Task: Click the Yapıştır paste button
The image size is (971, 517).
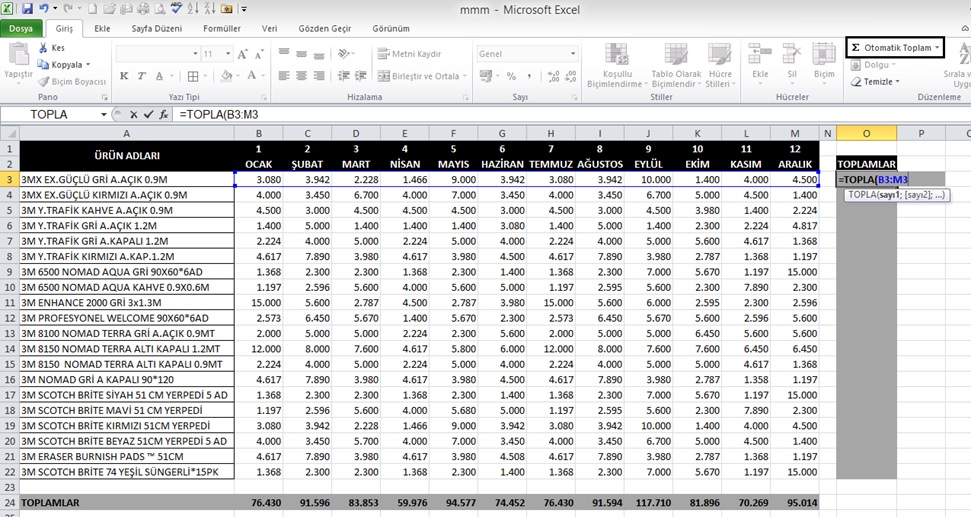Action: 18,62
